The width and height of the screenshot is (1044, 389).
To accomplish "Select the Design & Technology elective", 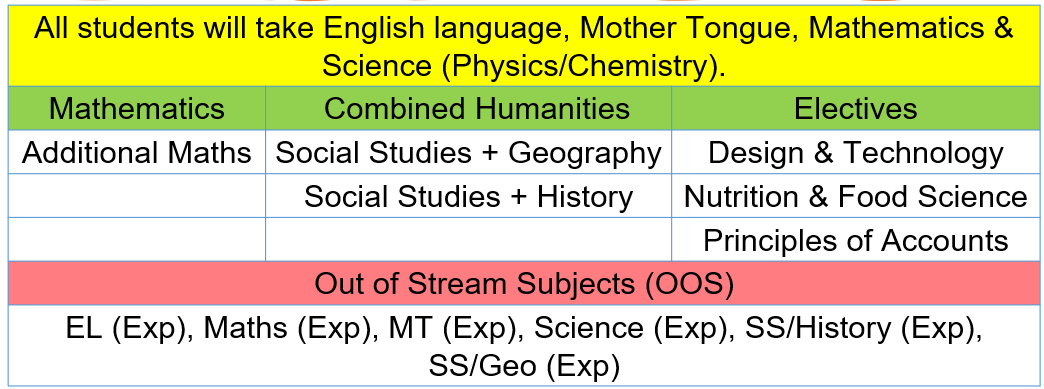I will tap(856, 152).
